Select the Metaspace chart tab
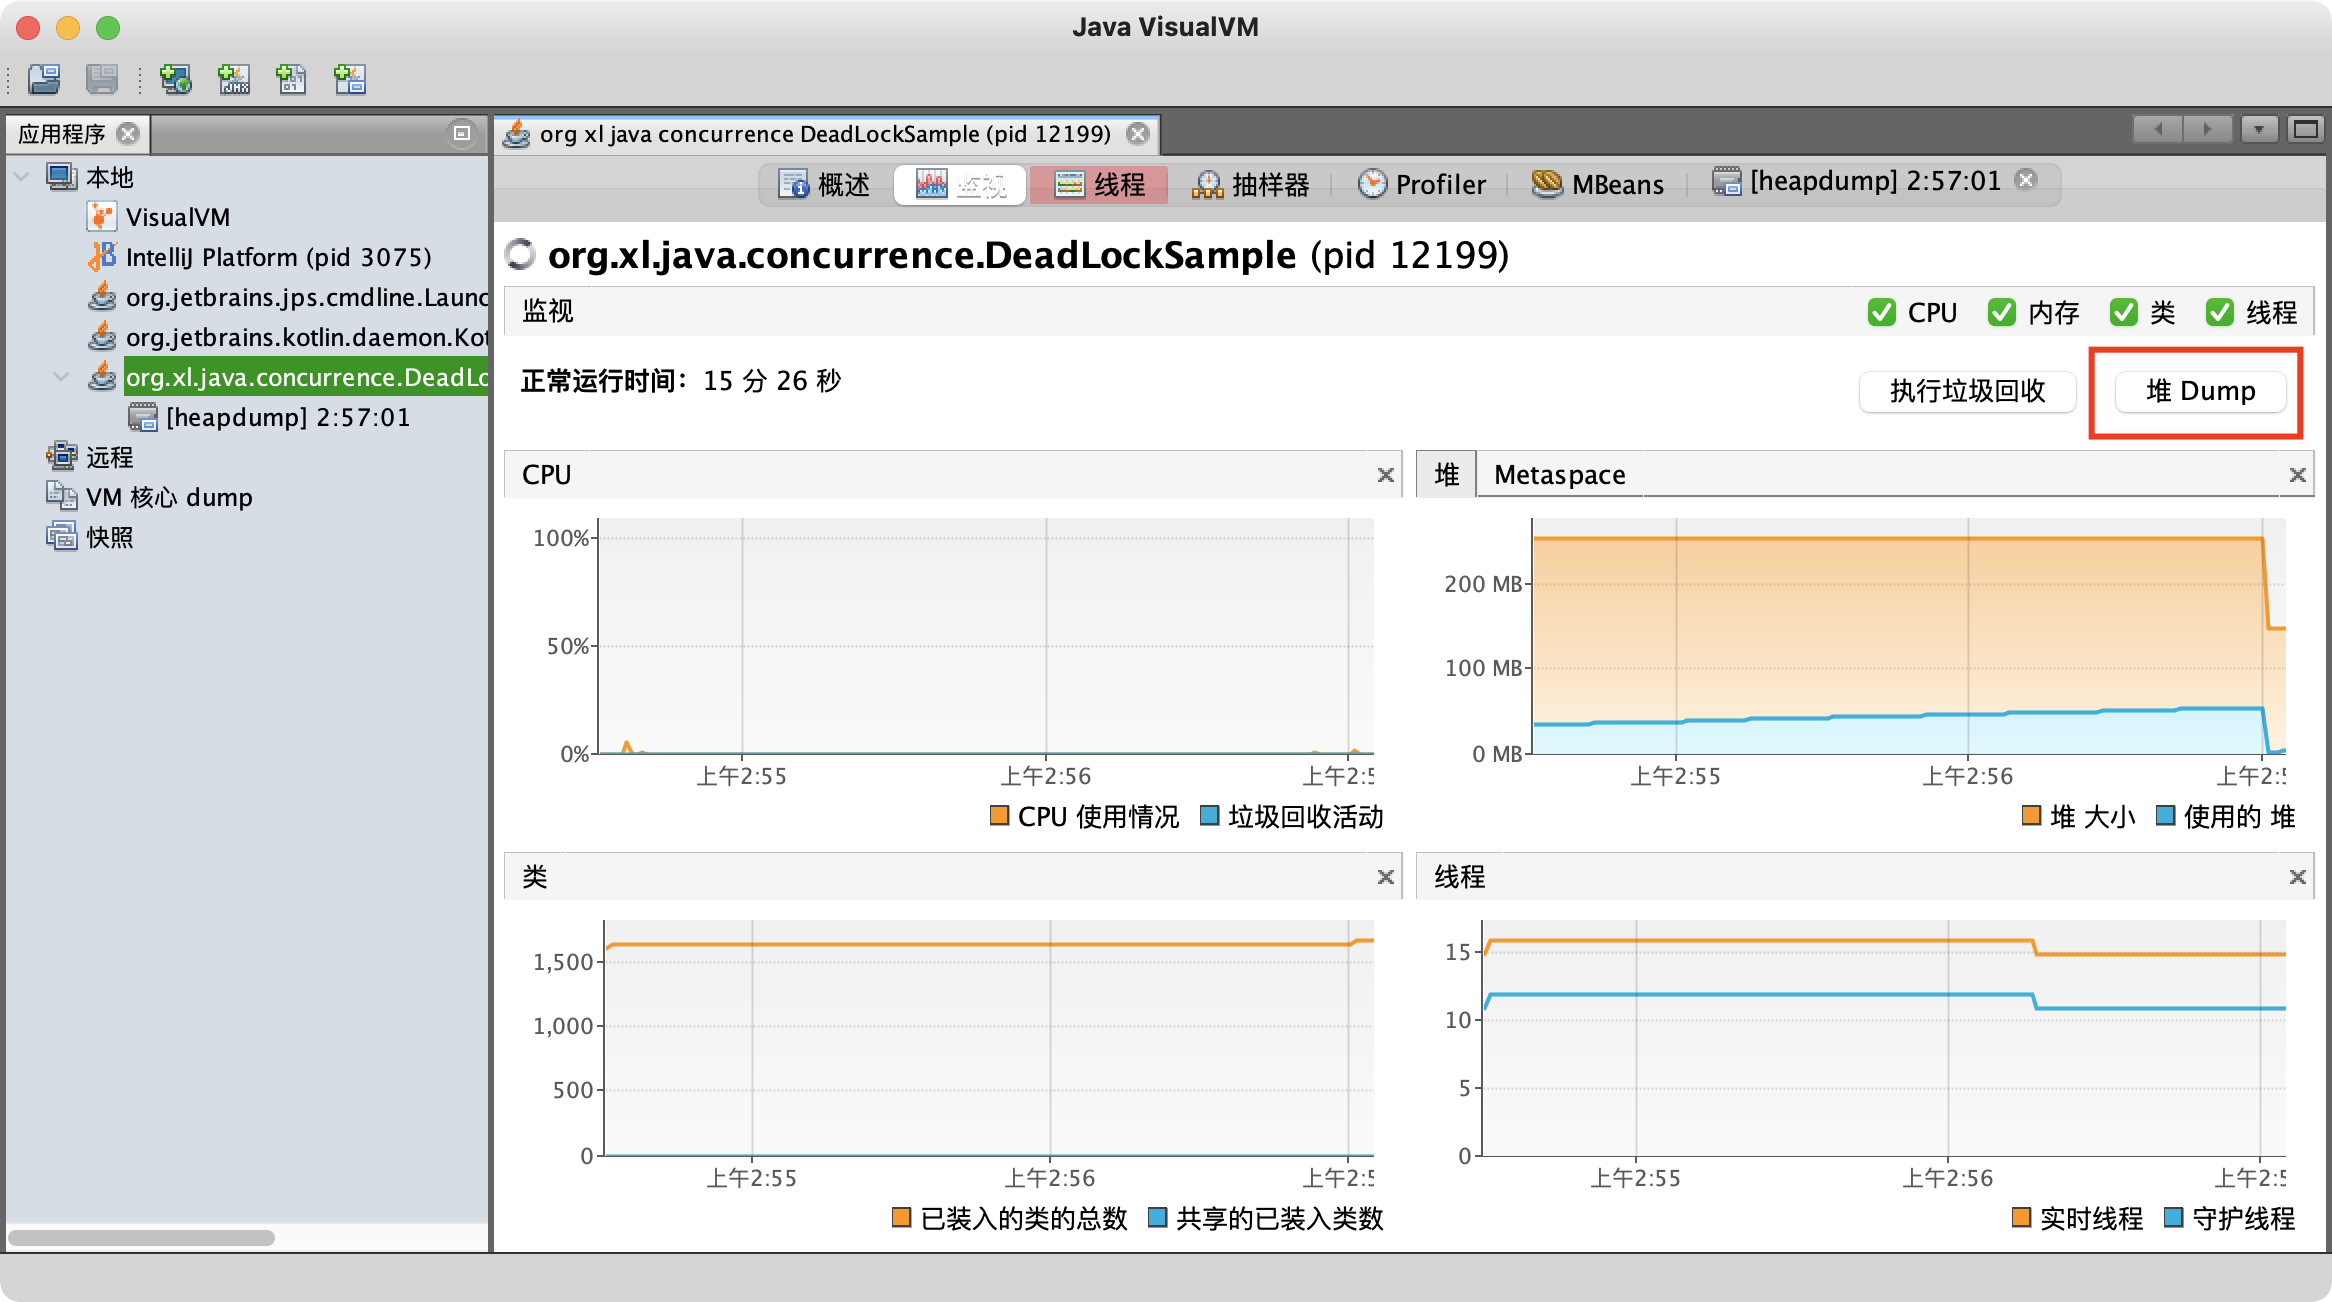The width and height of the screenshot is (2332, 1302). pos(1560,474)
